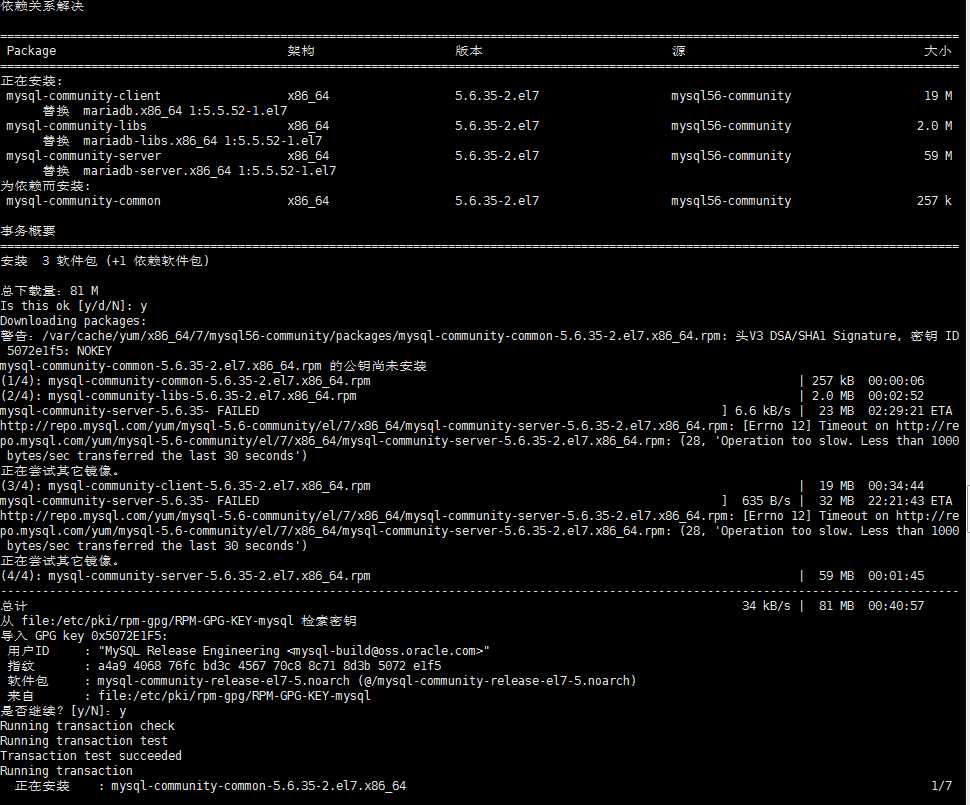Image resolution: width=970 pixels, height=805 pixels.
Task: Click the 'Downloading packages:' line
Action: (x=73, y=321)
